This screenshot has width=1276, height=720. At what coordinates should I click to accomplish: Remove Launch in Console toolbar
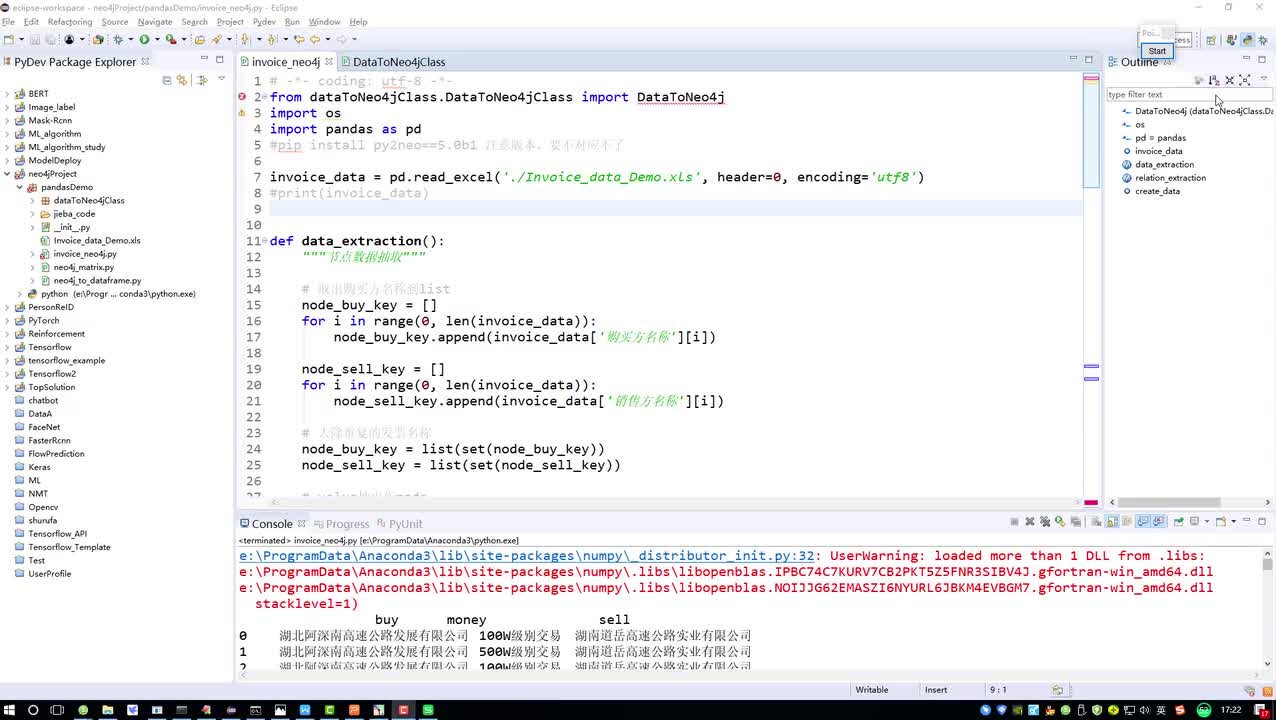tap(1030, 521)
